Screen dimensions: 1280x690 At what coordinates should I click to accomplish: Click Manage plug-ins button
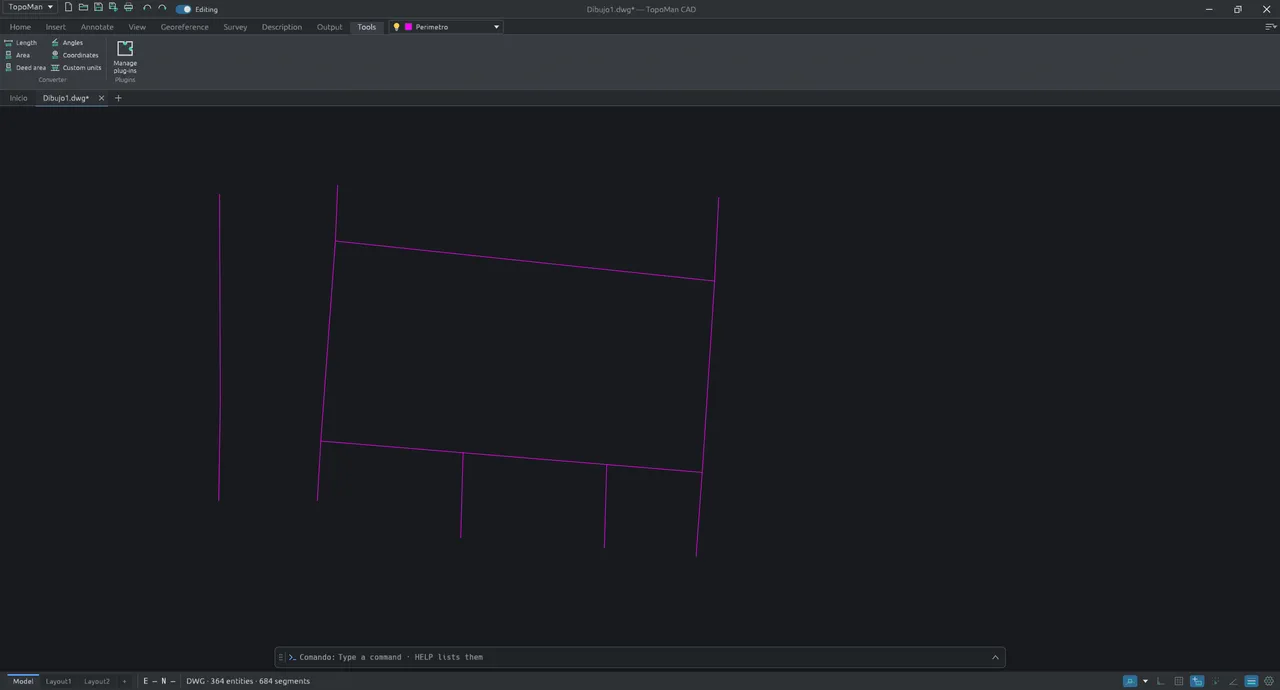(x=125, y=57)
